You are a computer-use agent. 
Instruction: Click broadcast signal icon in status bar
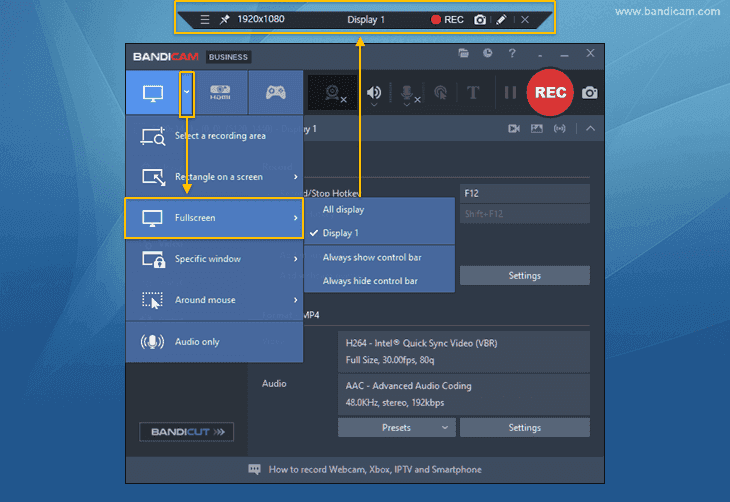click(x=560, y=129)
